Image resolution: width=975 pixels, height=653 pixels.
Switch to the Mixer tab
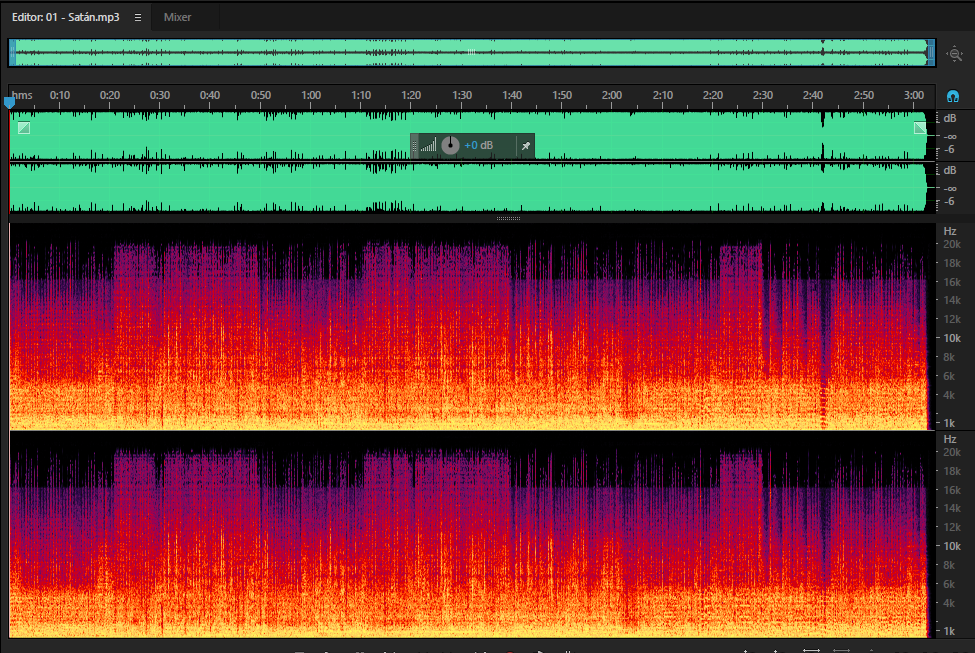177,17
